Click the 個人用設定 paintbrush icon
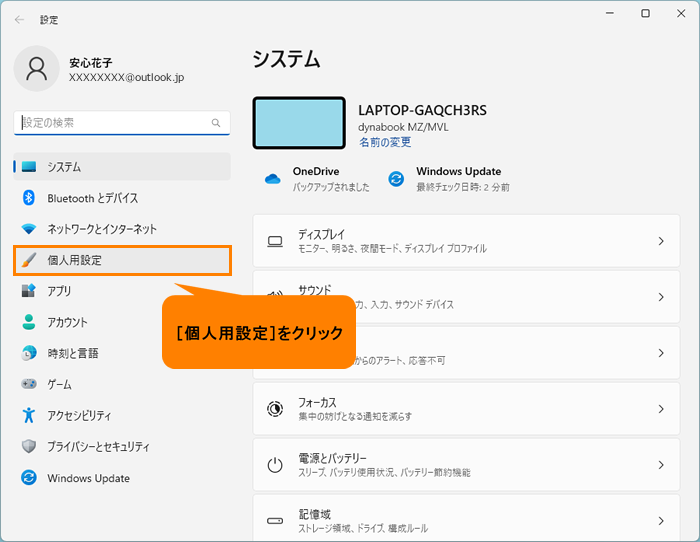Screen dimensions: 700x542 (29, 260)
